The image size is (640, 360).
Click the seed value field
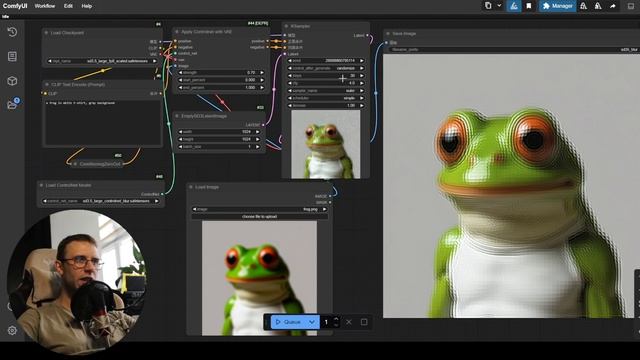pos(326,61)
